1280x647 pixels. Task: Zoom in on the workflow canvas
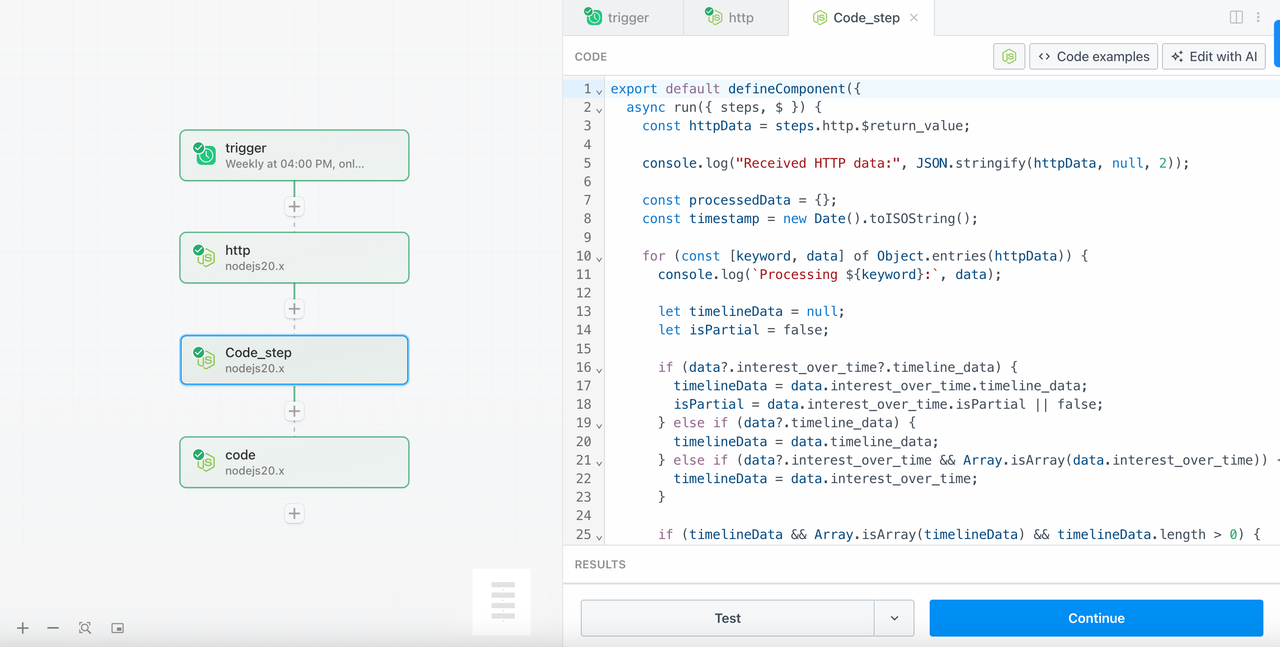[x=23, y=628]
